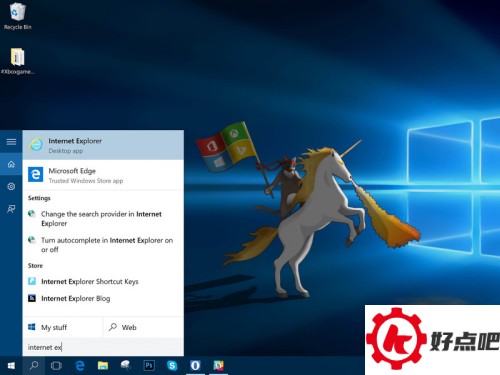
Task: Click the Internet Explorer icon in top result
Action: pos(35,145)
